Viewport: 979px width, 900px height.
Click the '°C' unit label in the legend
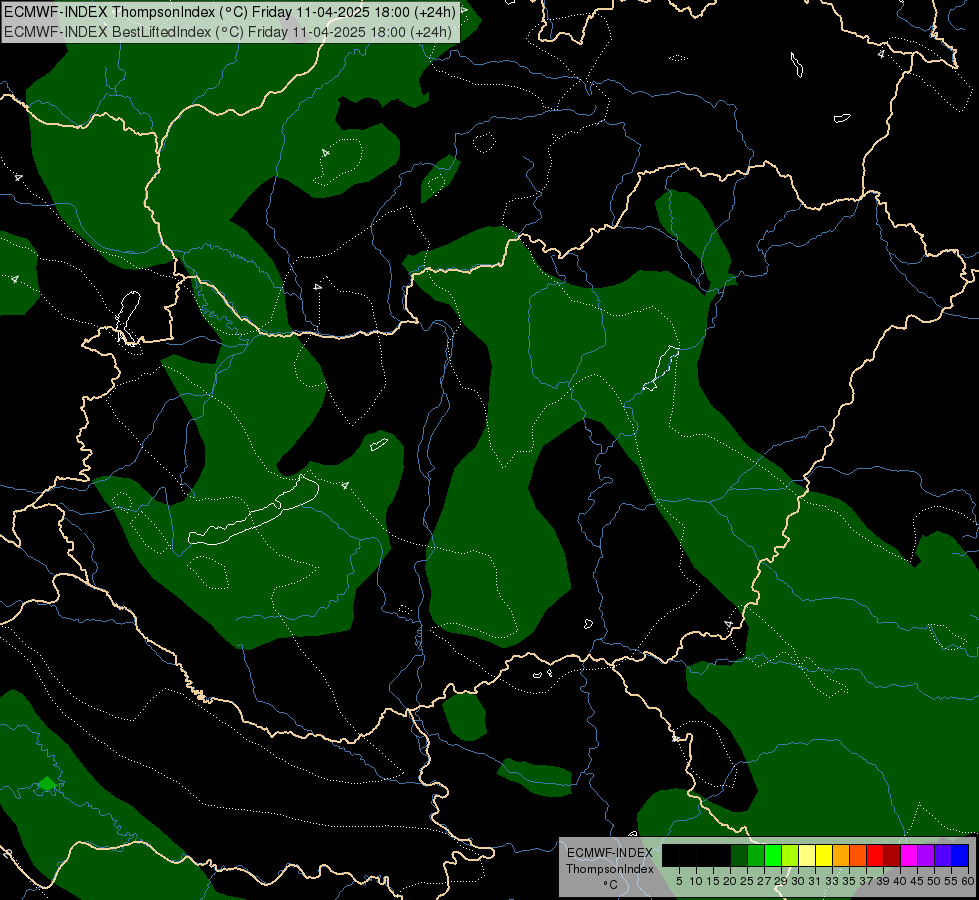pyautogui.click(x=611, y=885)
